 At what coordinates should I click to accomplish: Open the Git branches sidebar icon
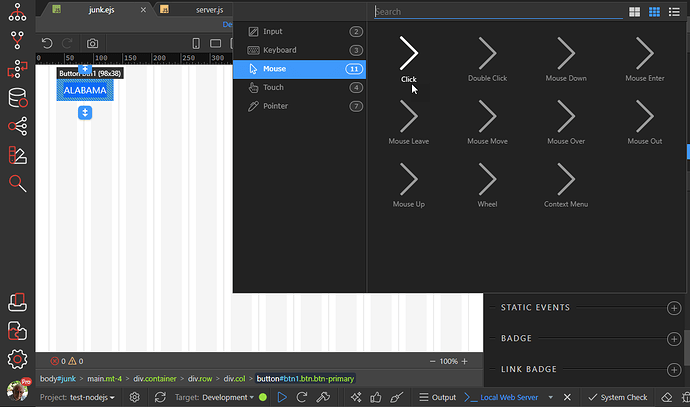[x=17, y=40]
